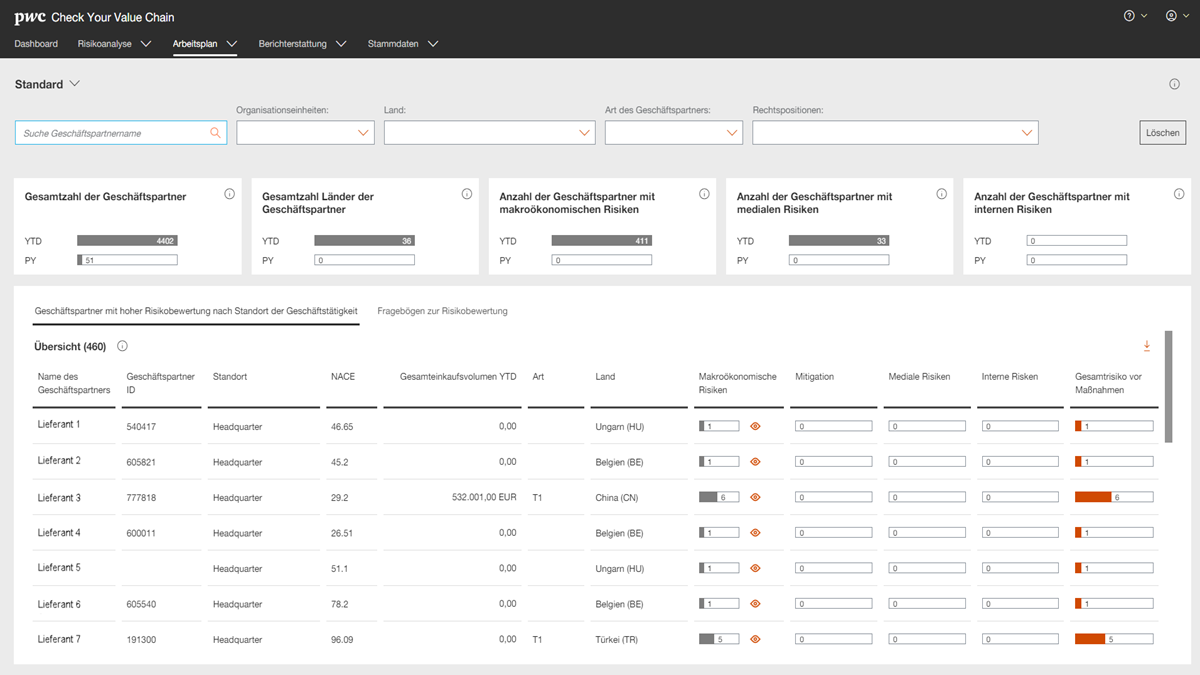The image size is (1200, 675).
Task: Open page info icon beside Löschen
Action: (x=1175, y=84)
